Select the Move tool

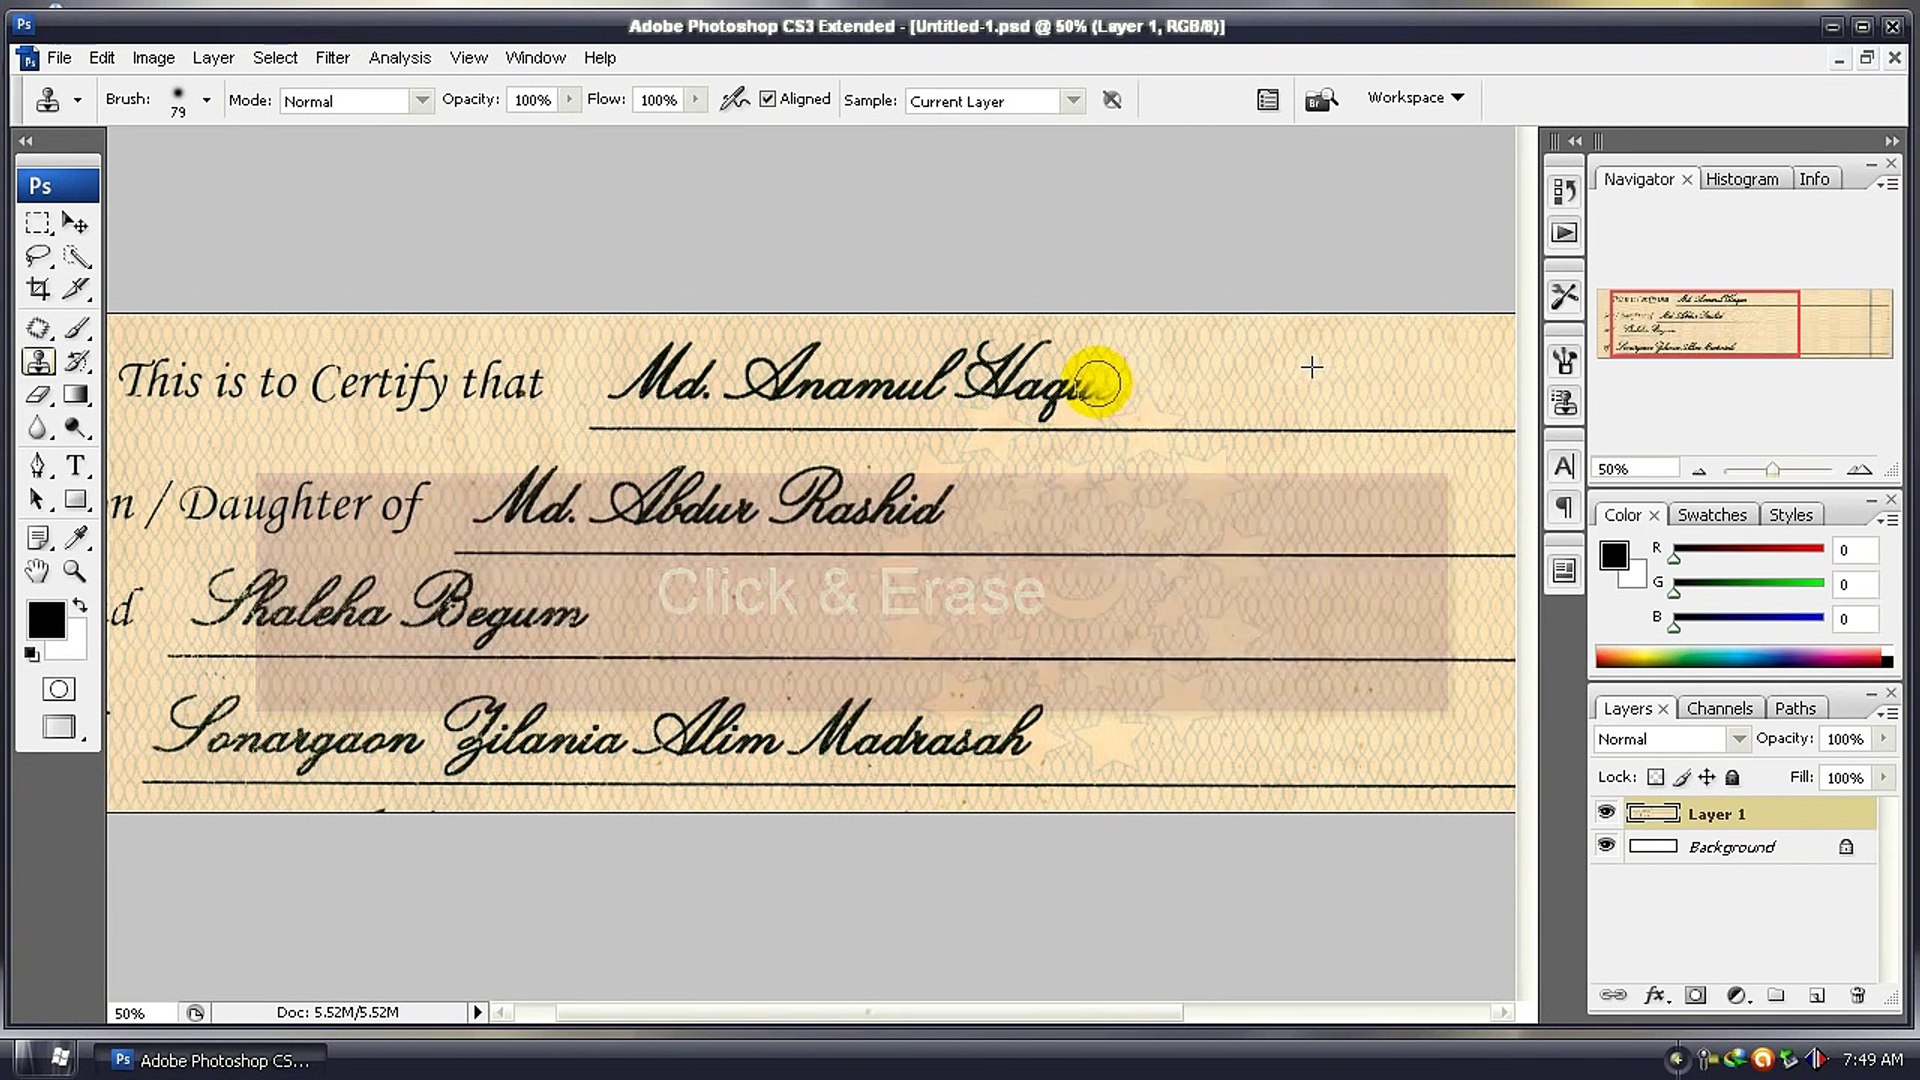(x=75, y=222)
